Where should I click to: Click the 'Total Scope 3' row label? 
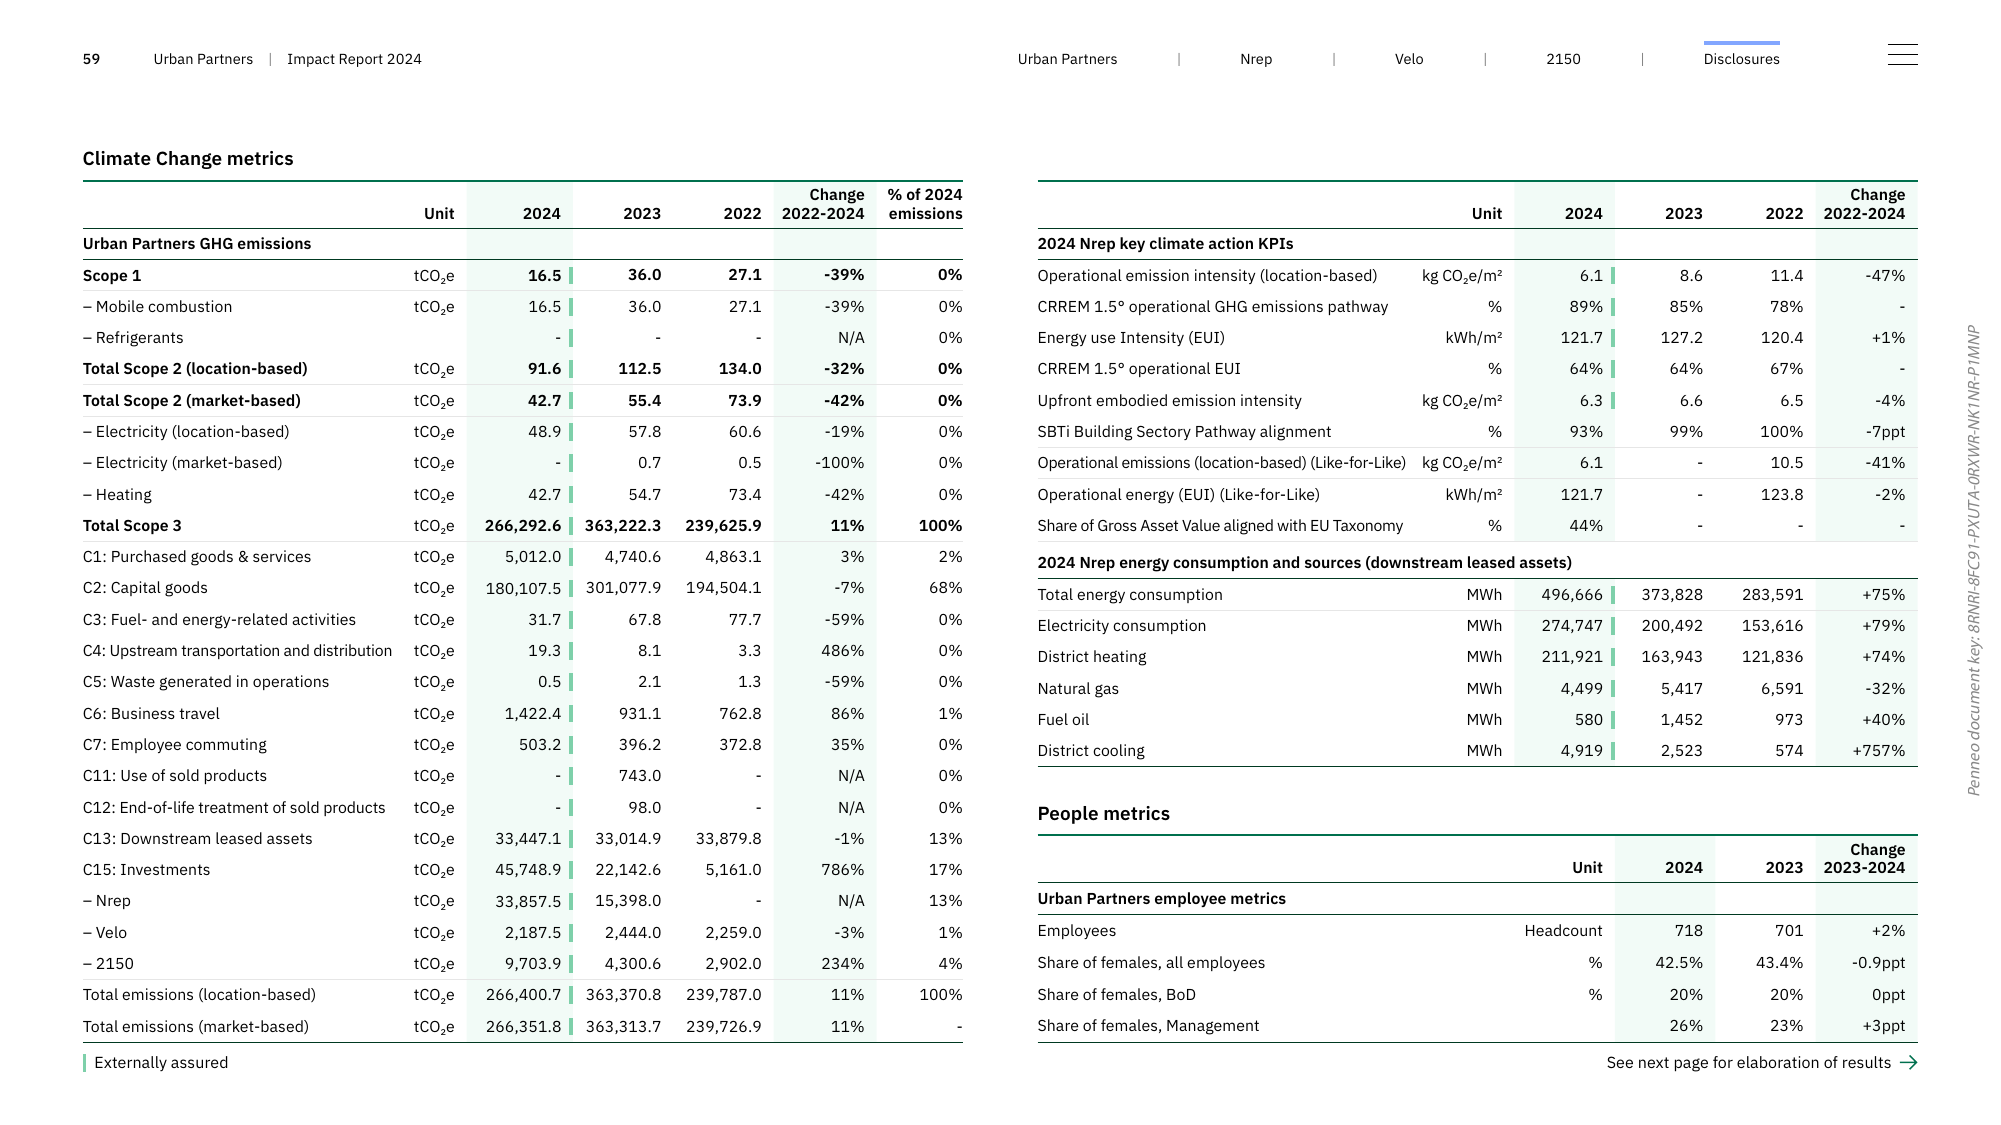point(132,525)
